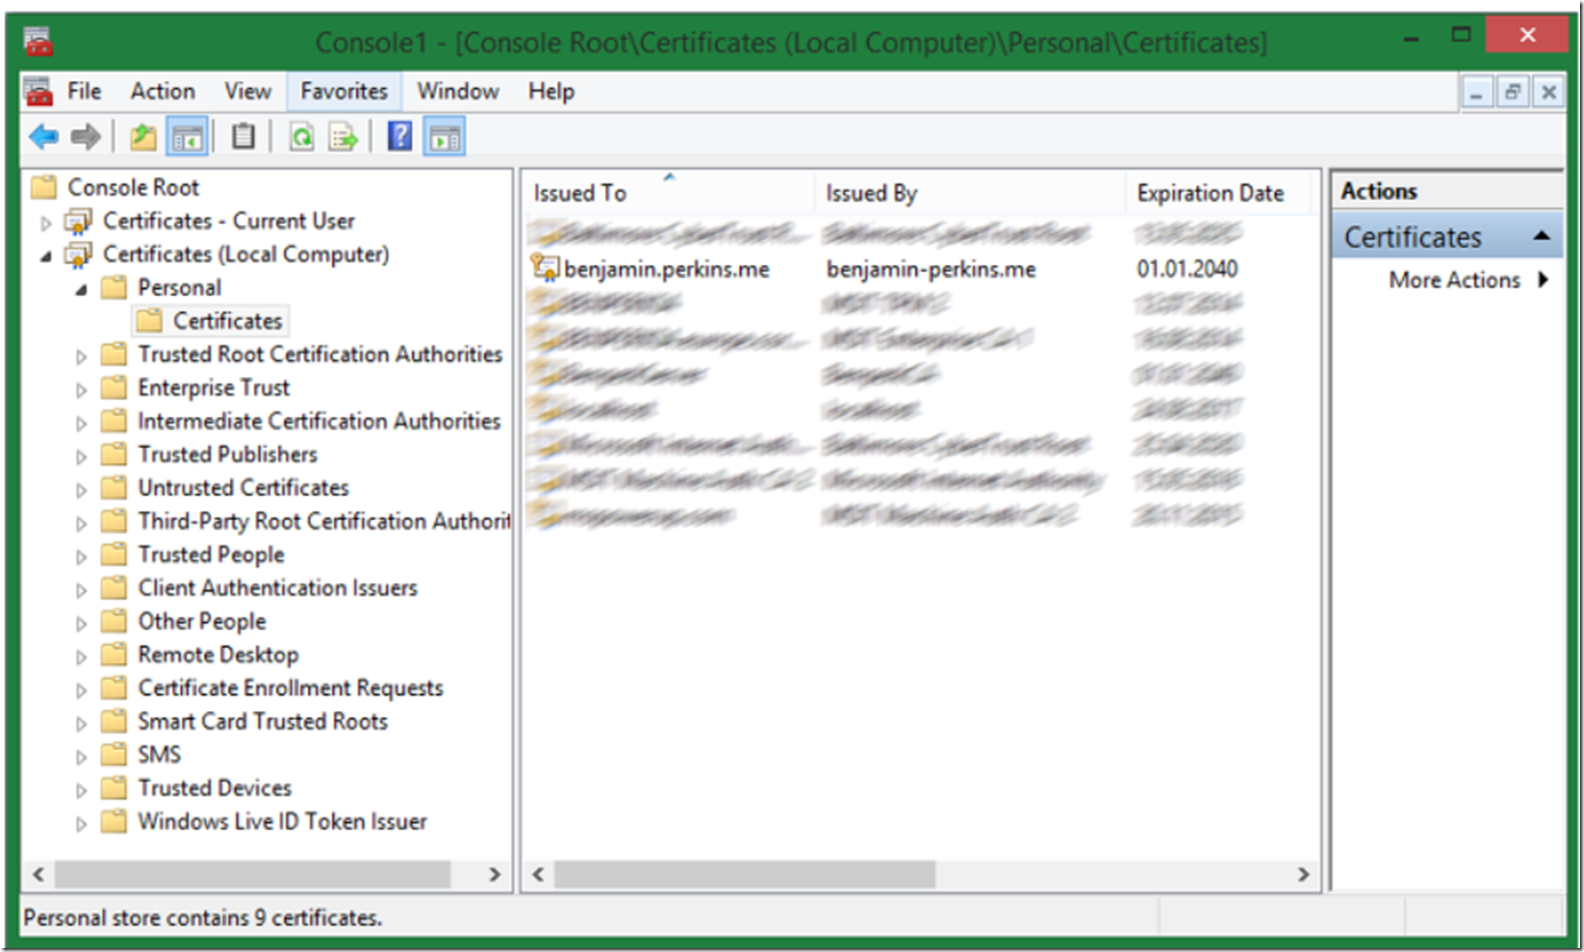Viewport: 1584px width, 952px height.
Task: Open the Window menu
Action: 458,91
